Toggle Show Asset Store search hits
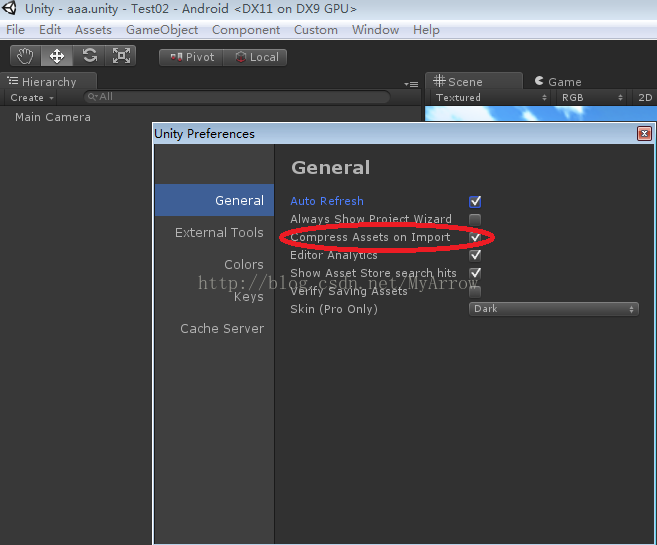The image size is (657, 545). [475, 274]
